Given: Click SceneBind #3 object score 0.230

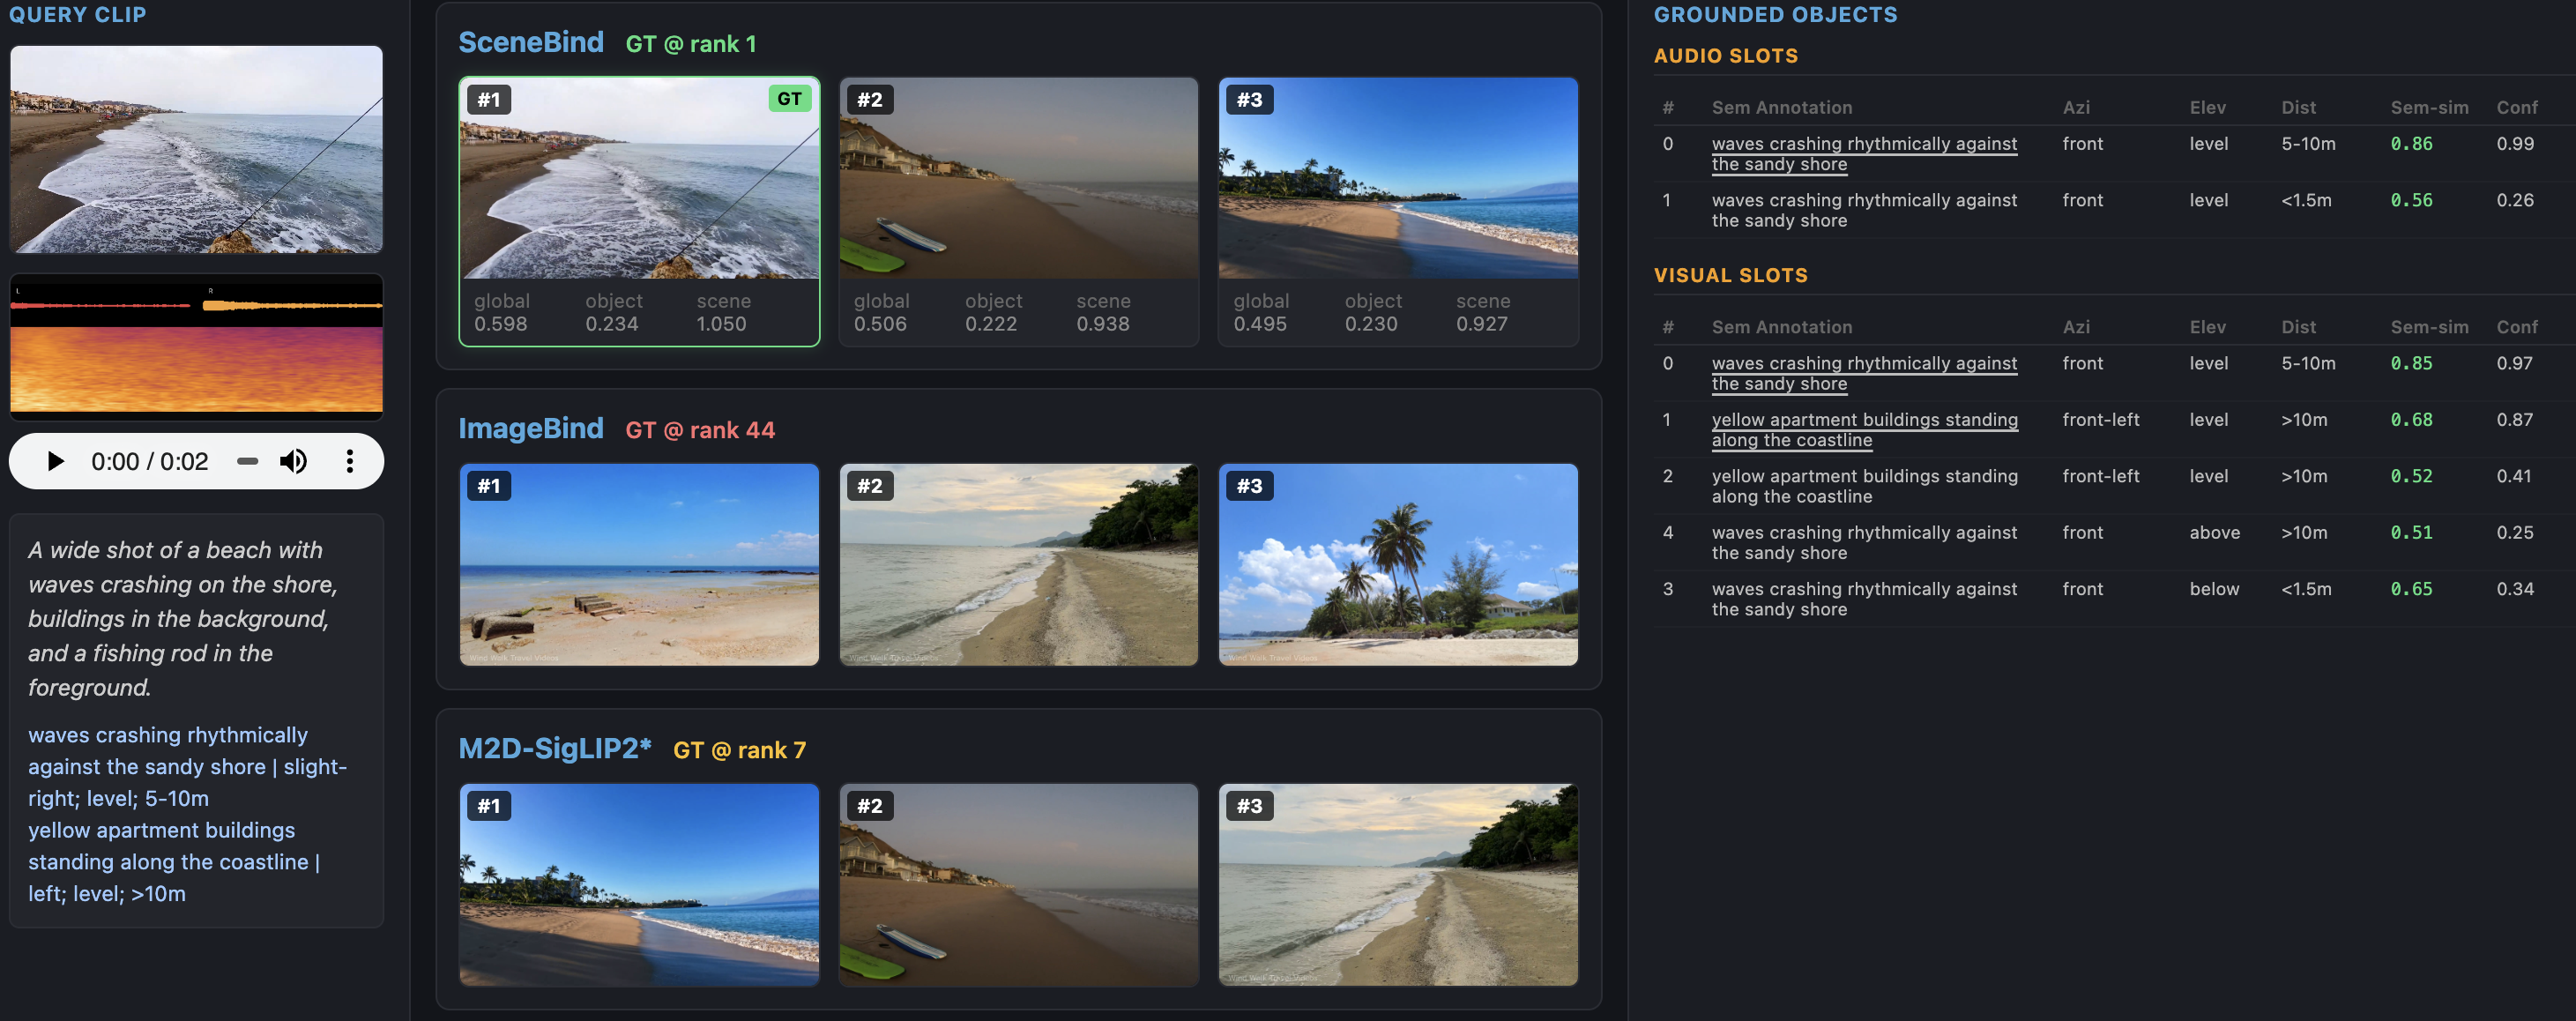Looking at the screenshot, I should coord(1371,324).
